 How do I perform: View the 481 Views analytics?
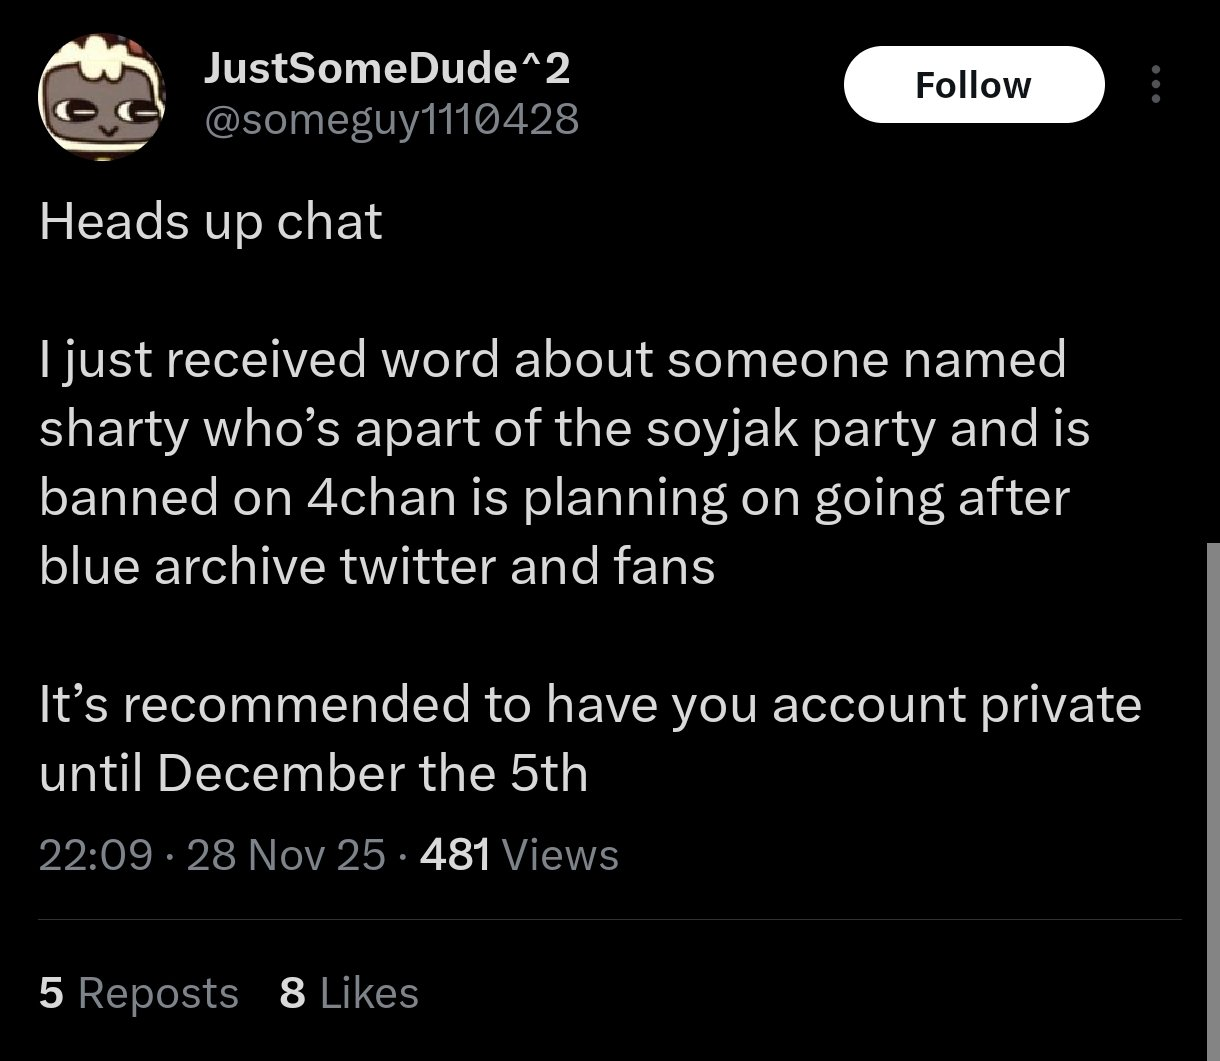coord(520,855)
